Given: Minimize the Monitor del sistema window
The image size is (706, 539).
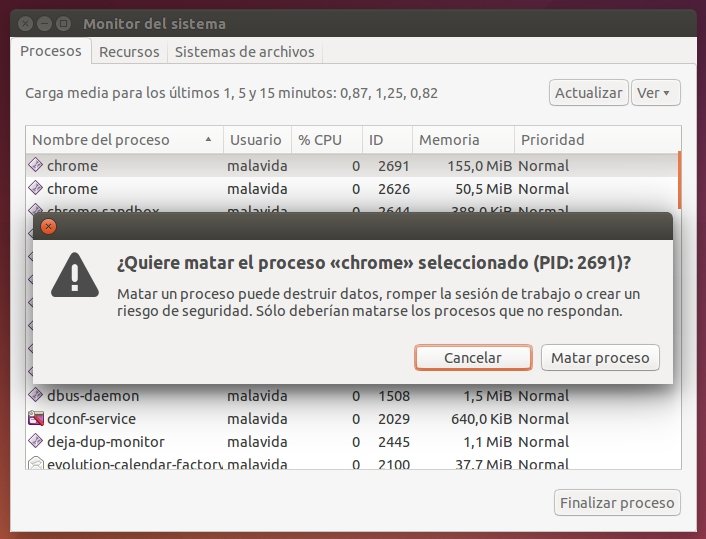Looking at the screenshot, I should (x=45, y=23).
